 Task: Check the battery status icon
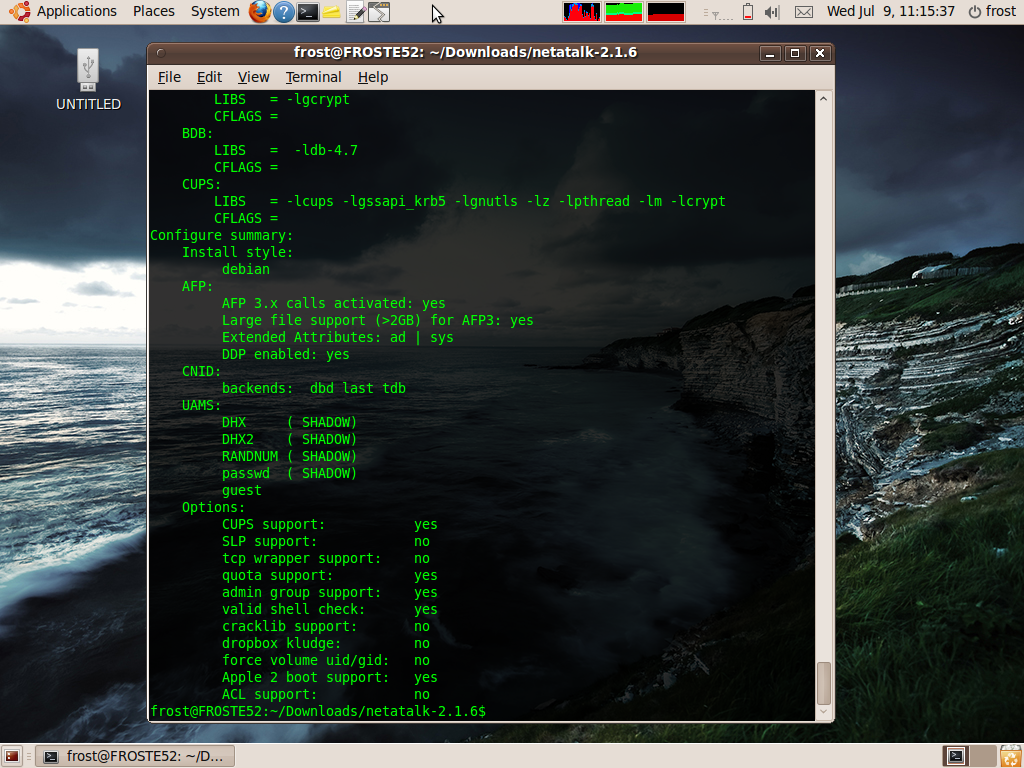(748, 12)
